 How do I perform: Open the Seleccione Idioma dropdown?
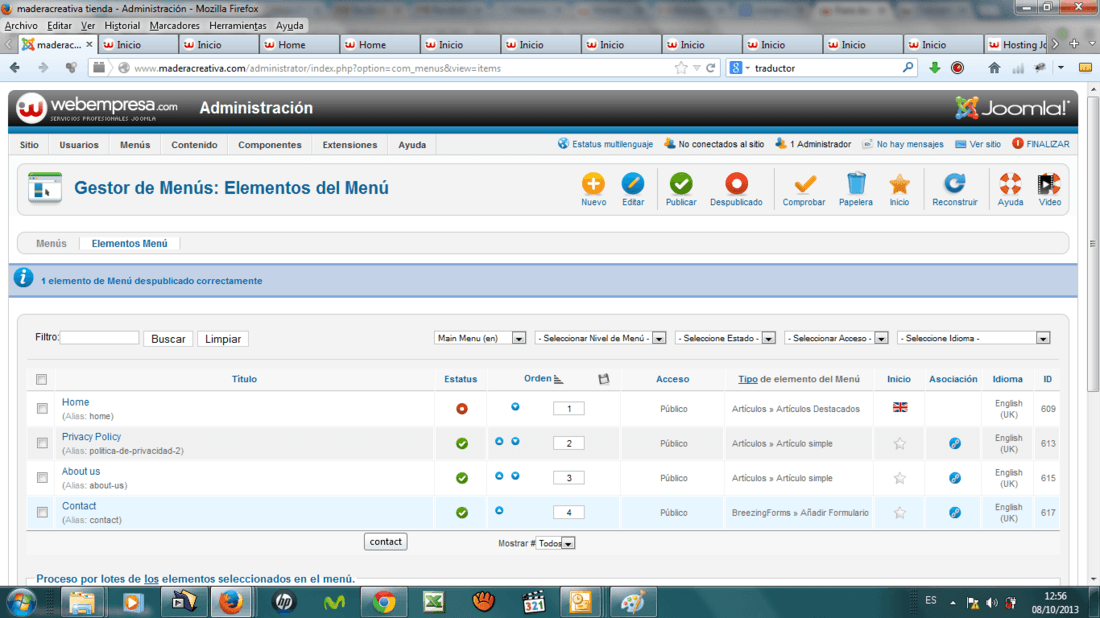974,338
